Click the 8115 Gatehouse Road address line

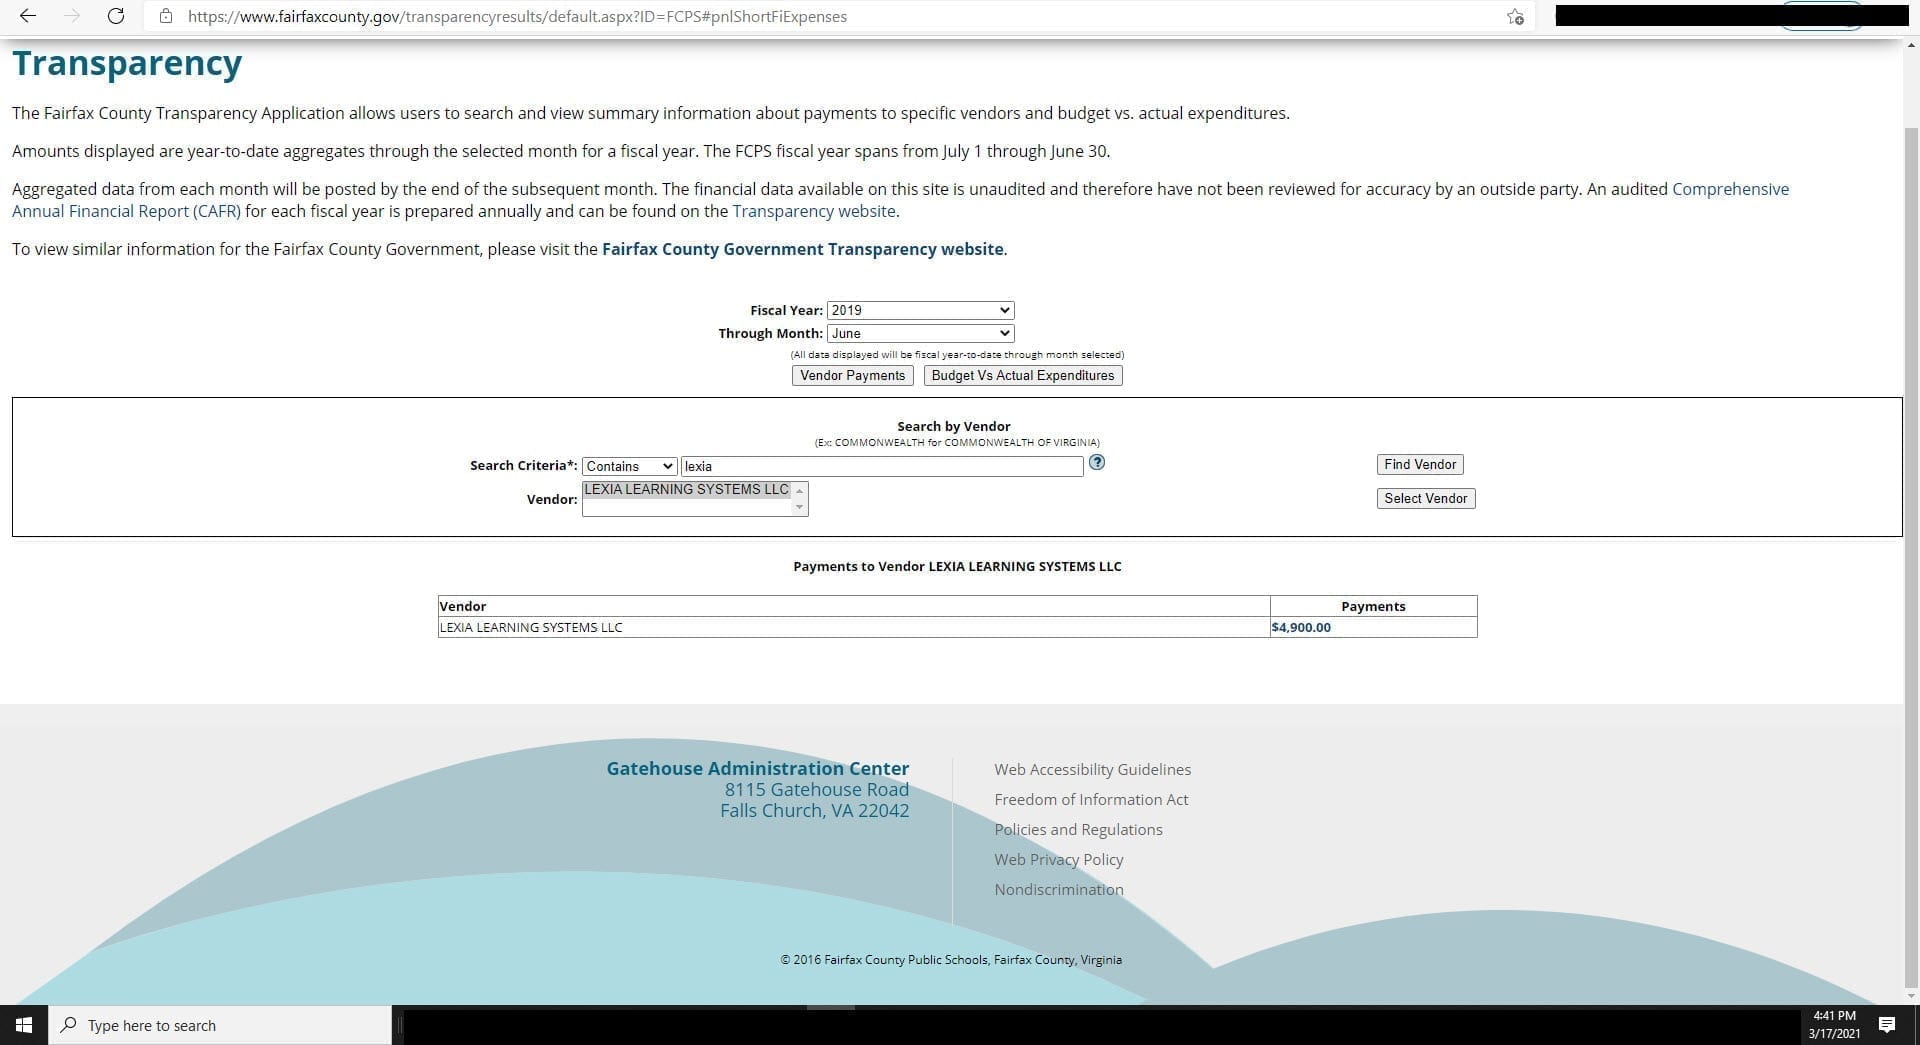point(817,789)
